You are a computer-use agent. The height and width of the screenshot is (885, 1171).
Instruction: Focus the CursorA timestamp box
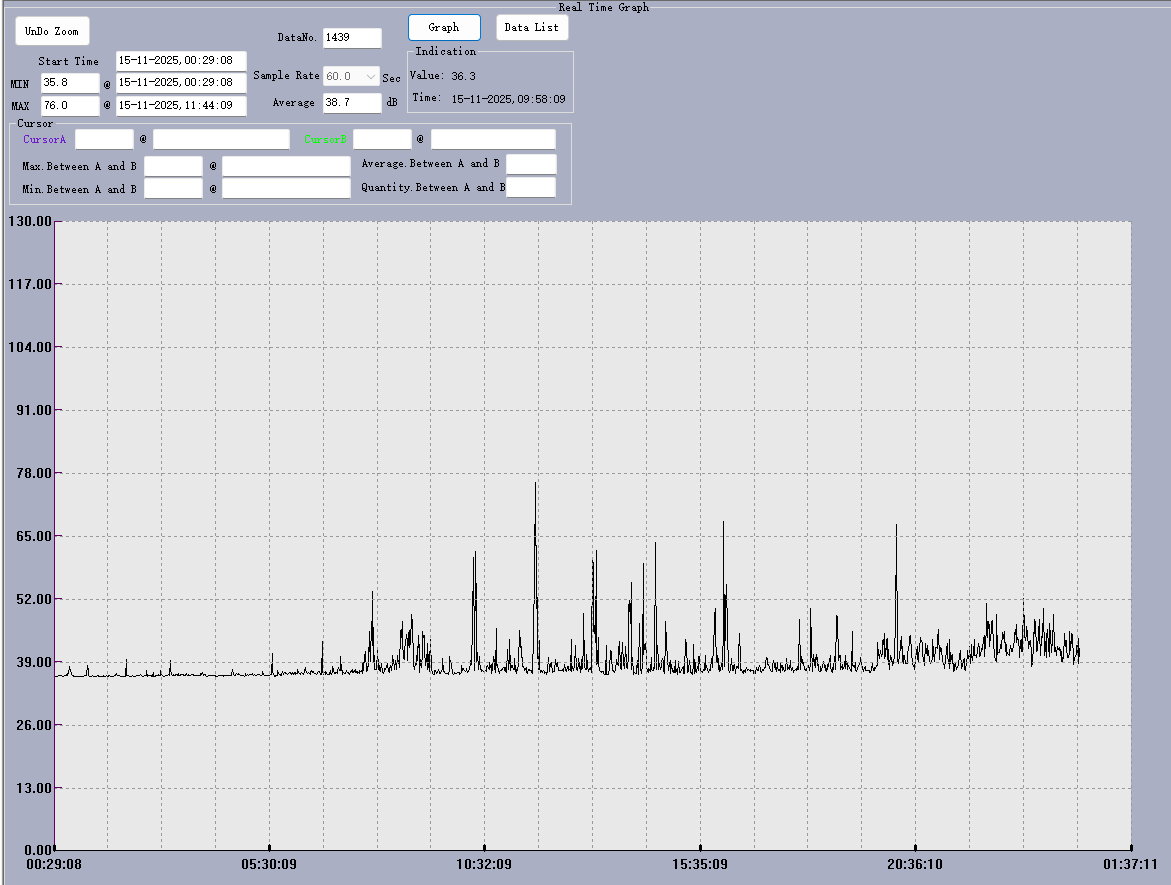[x=221, y=139]
